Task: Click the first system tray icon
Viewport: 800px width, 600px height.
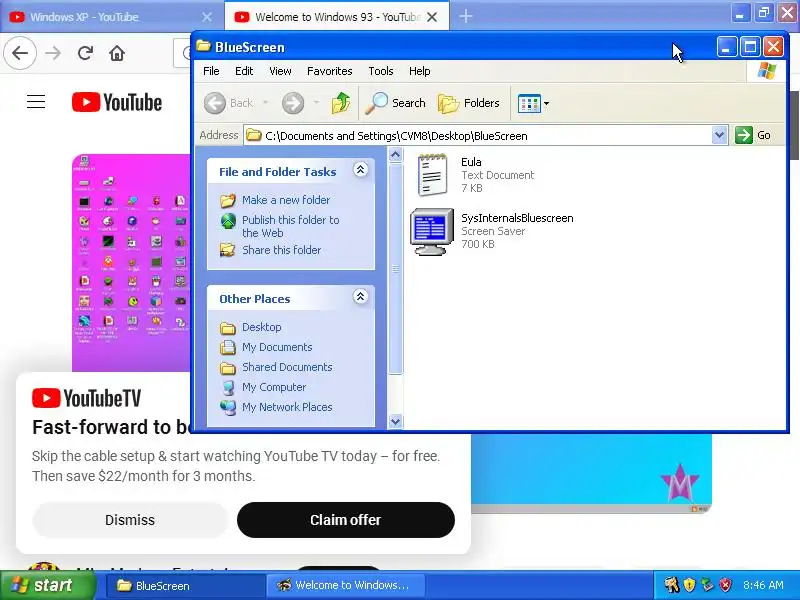Action: pyautogui.click(x=671, y=585)
